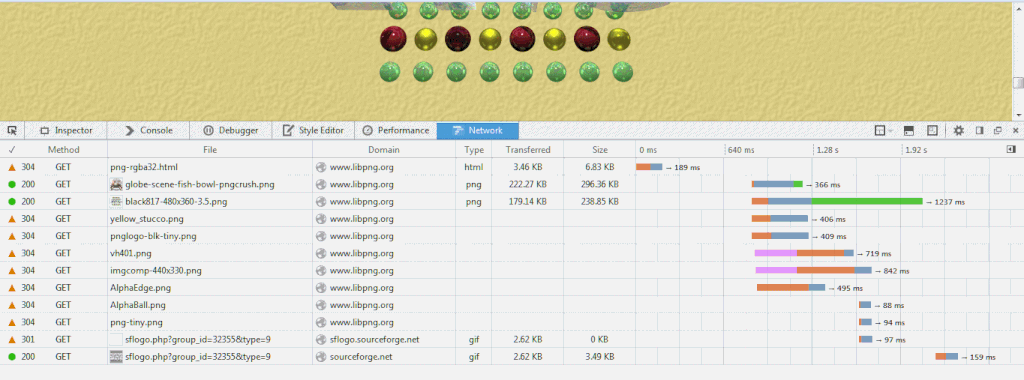Image resolution: width=1024 pixels, height=380 pixels.
Task: Sort requests by File column header
Action: pyautogui.click(x=210, y=150)
